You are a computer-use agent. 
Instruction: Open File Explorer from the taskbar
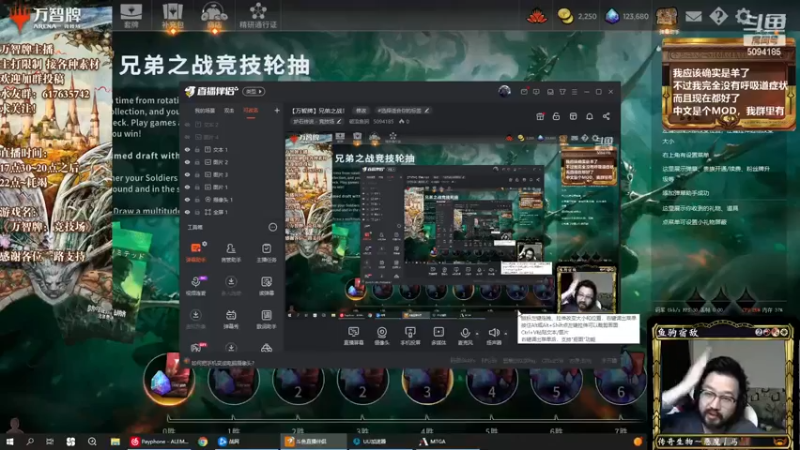point(115,441)
